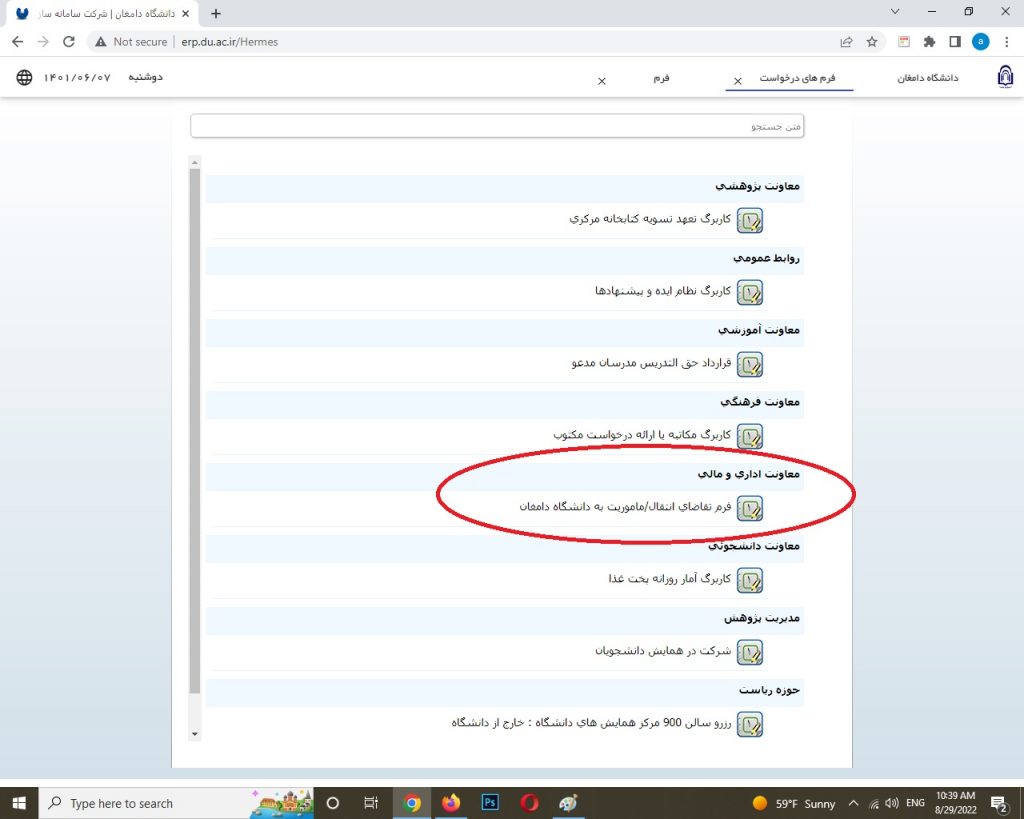Viewport: 1024px width, 819px height.
Task: Bookmark the page with the star icon
Action: point(872,42)
